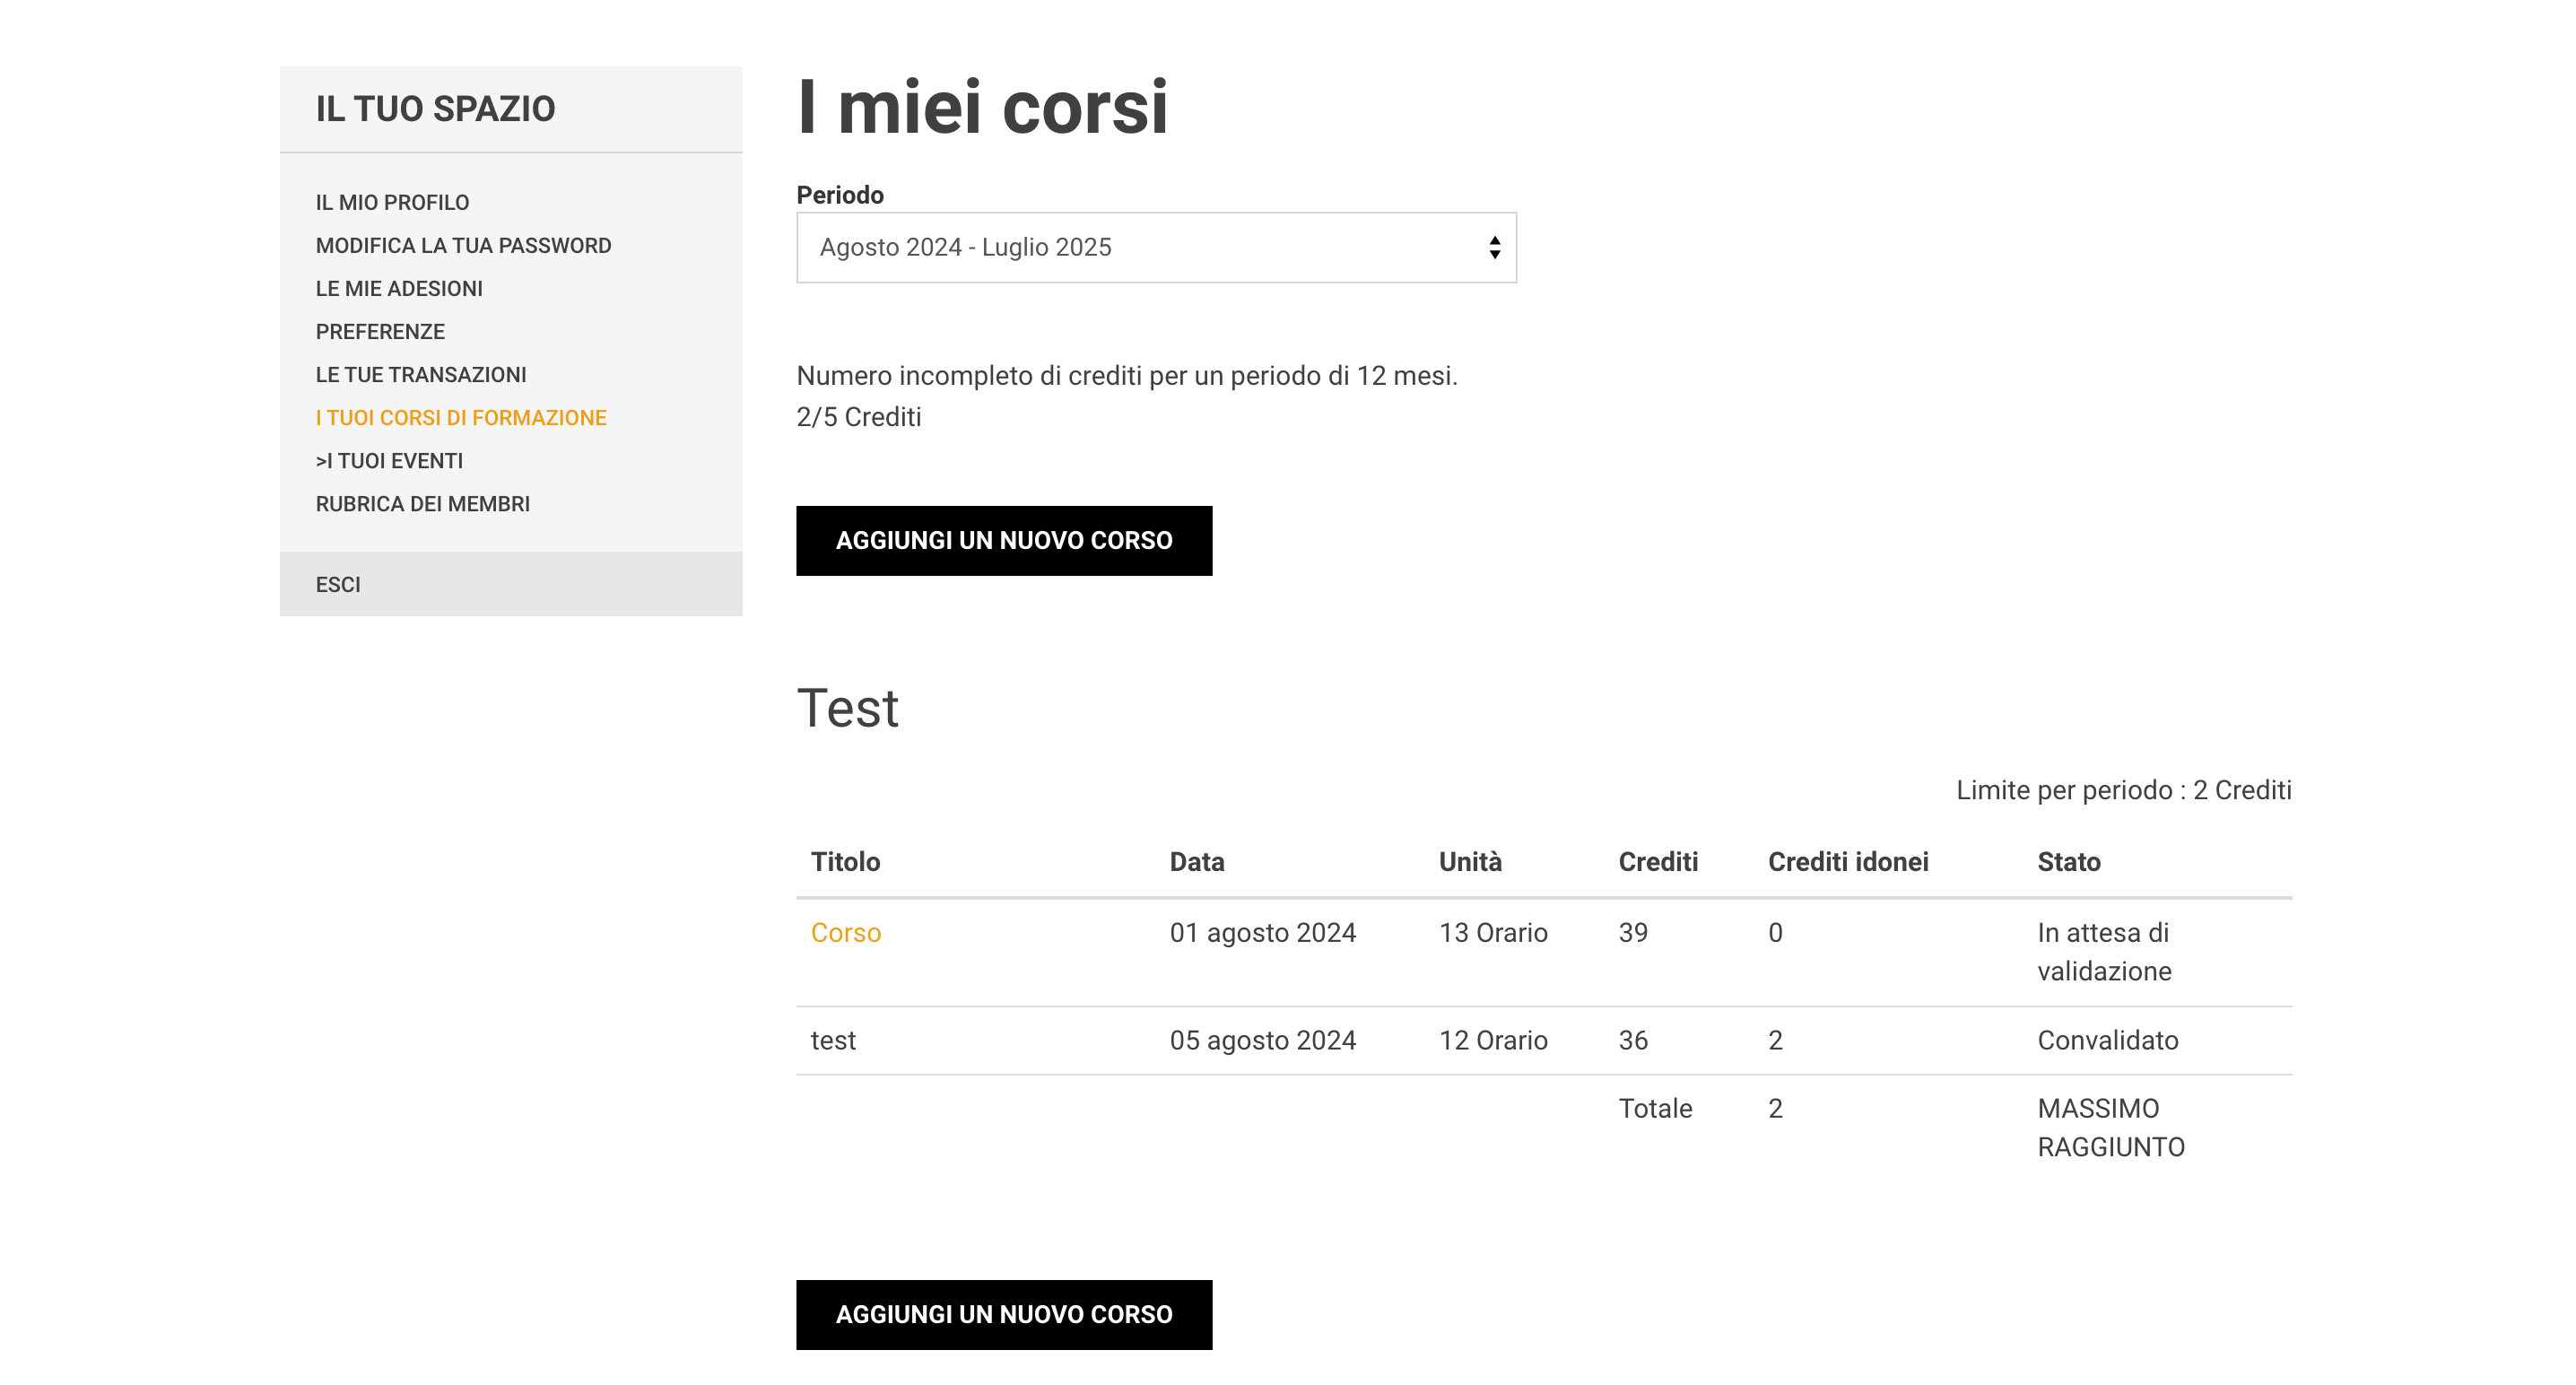
Task: Open the Periodo dropdown selector
Action: point(1155,247)
